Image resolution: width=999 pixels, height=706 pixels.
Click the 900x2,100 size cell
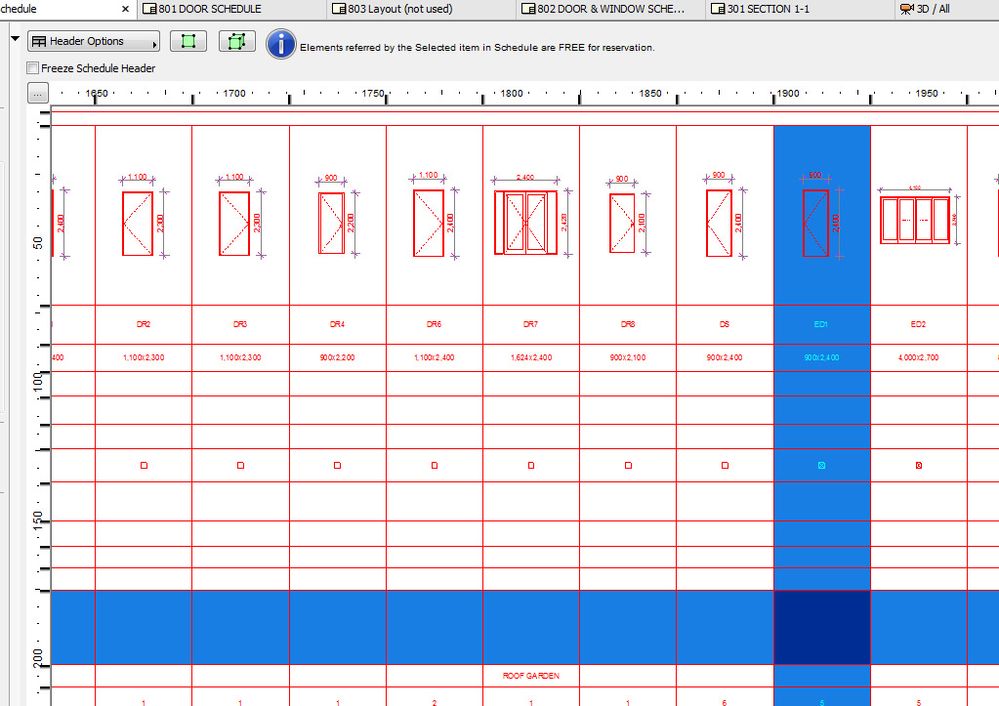pos(628,358)
